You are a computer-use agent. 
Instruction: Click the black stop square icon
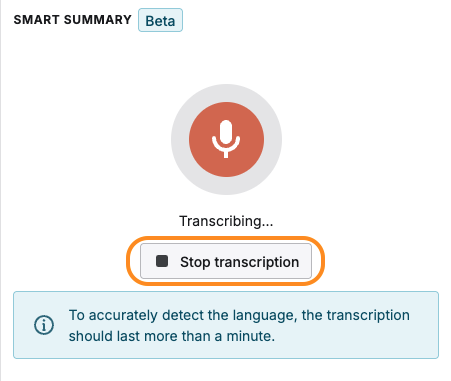(x=162, y=261)
